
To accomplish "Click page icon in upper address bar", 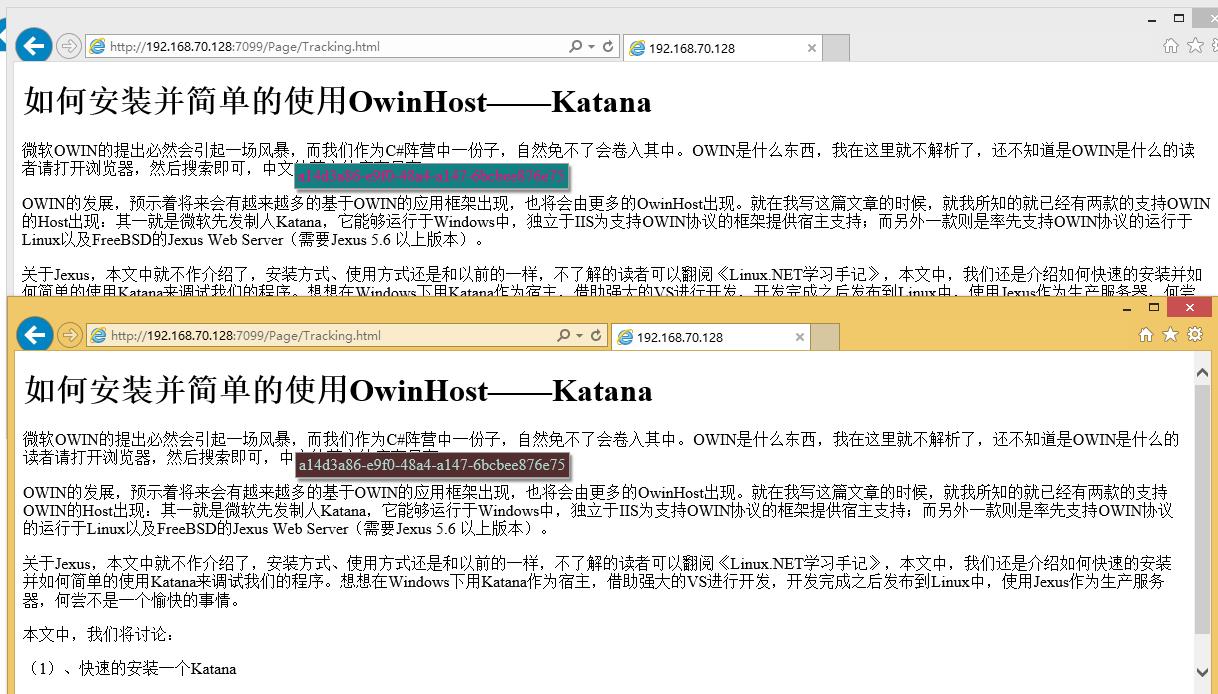I will [98, 46].
